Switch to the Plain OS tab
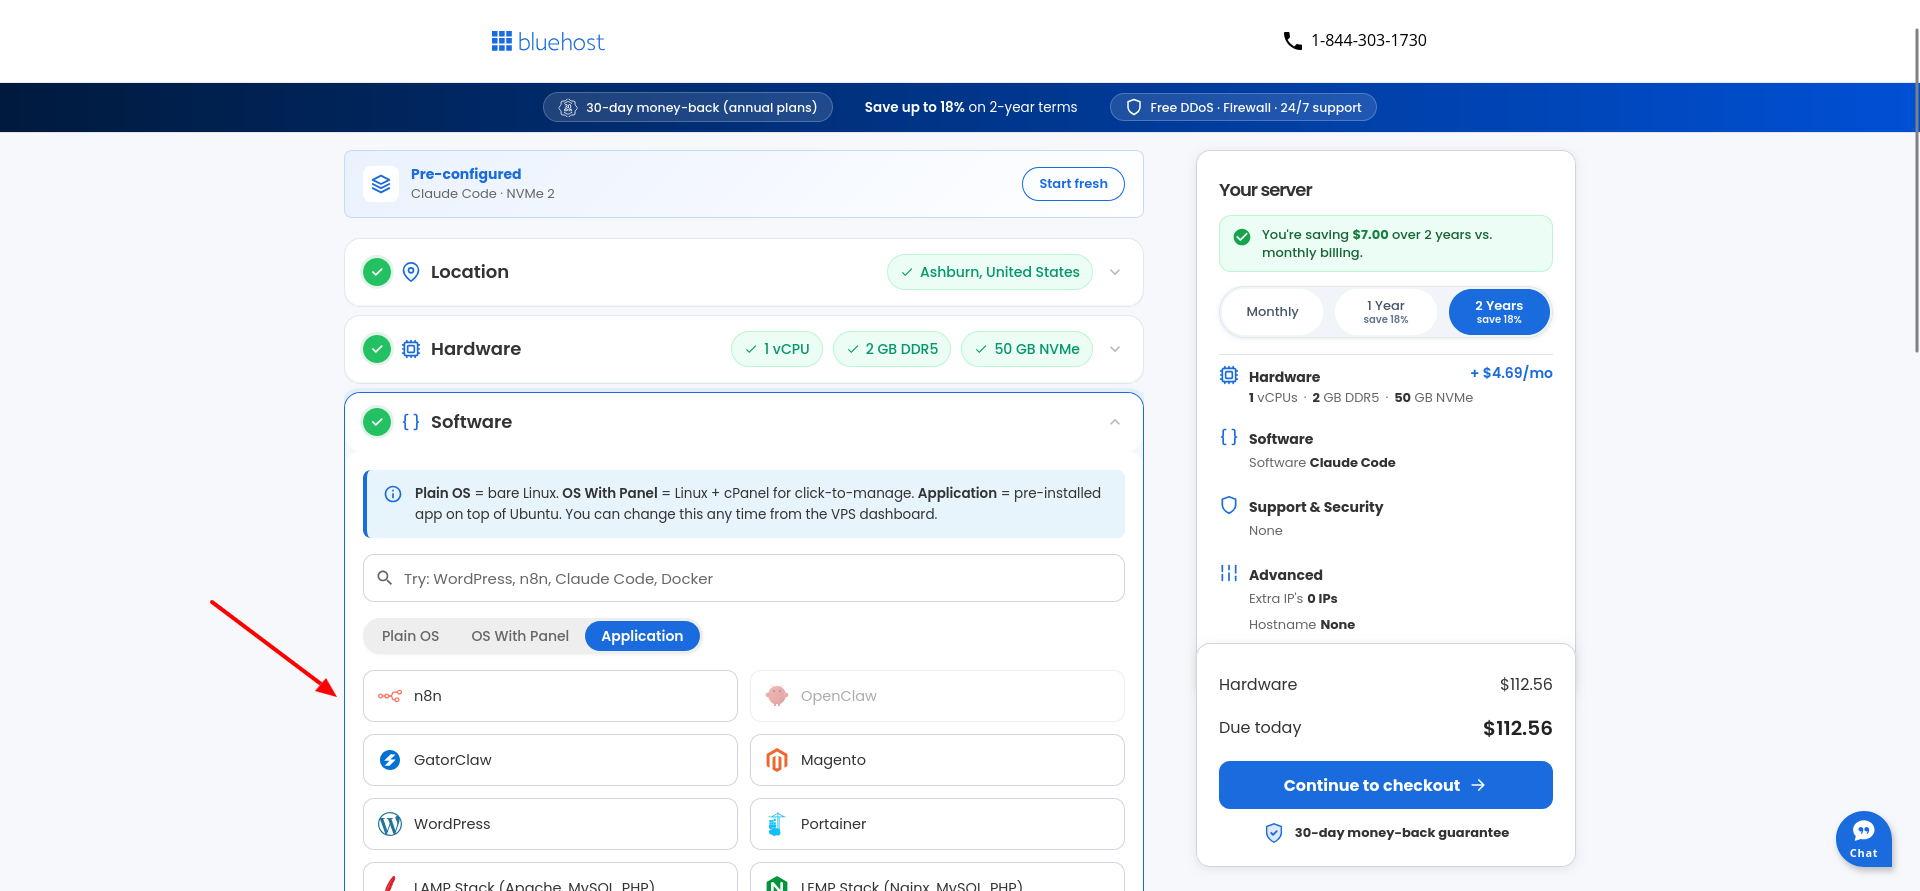1920x891 pixels. pyautogui.click(x=410, y=636)
